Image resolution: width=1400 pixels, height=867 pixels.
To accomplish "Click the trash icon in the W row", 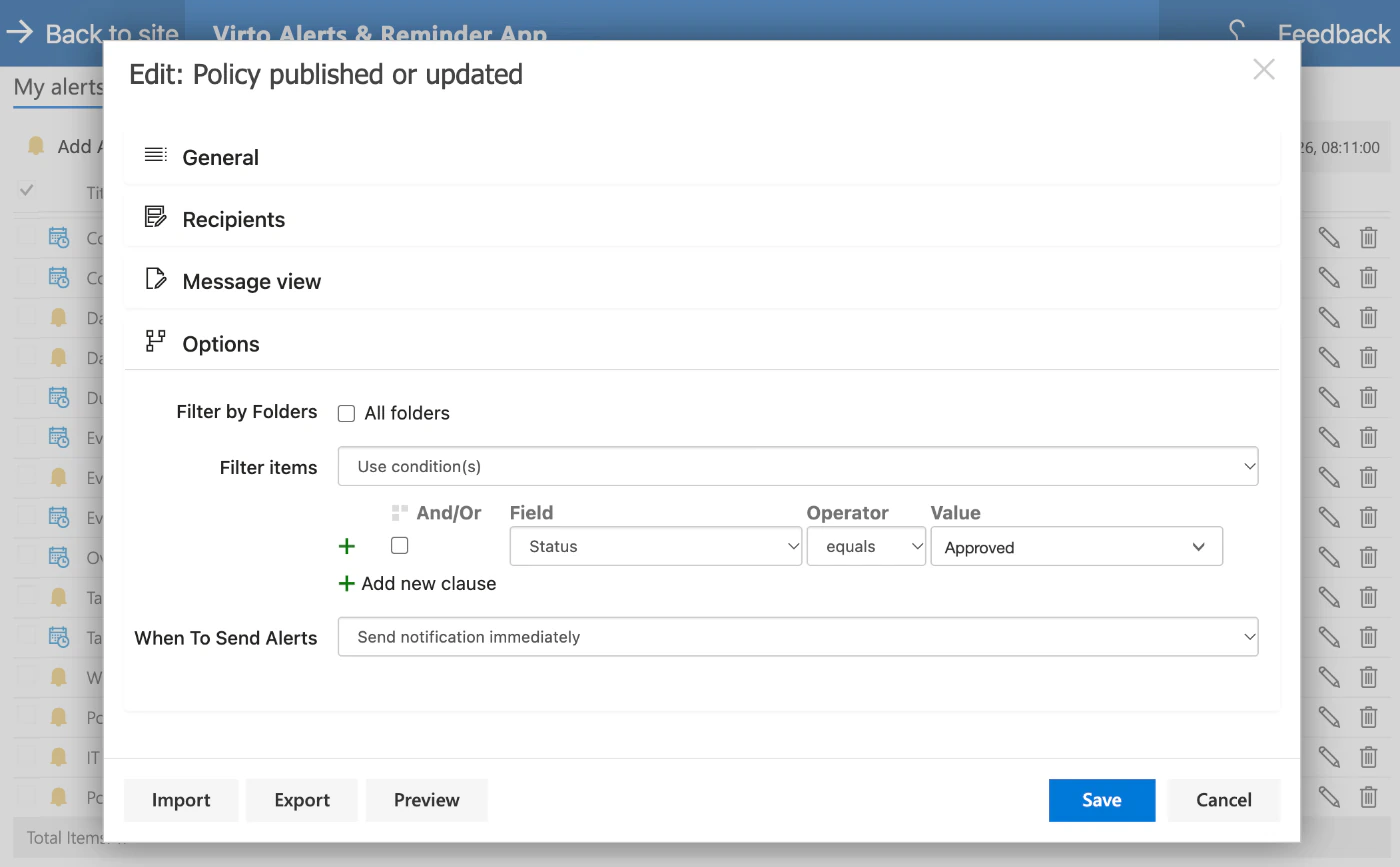I will point(1369,677).
